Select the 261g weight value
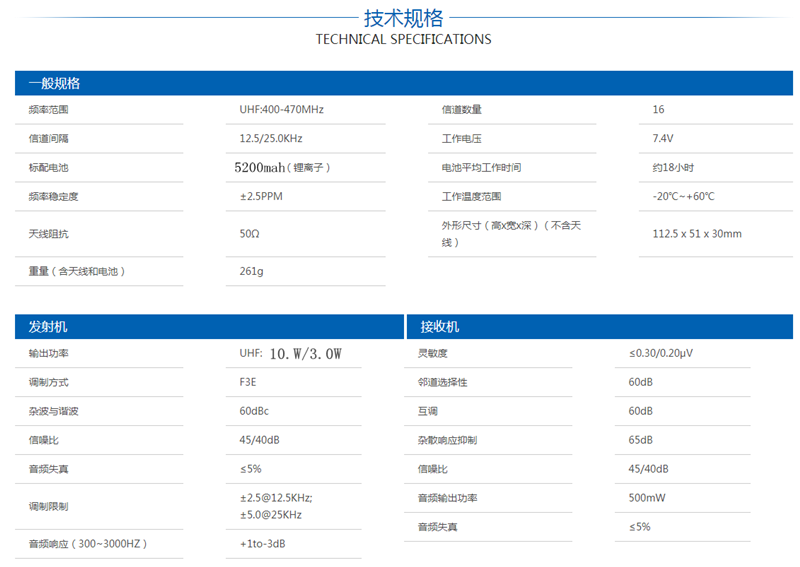 click(252, 272)
